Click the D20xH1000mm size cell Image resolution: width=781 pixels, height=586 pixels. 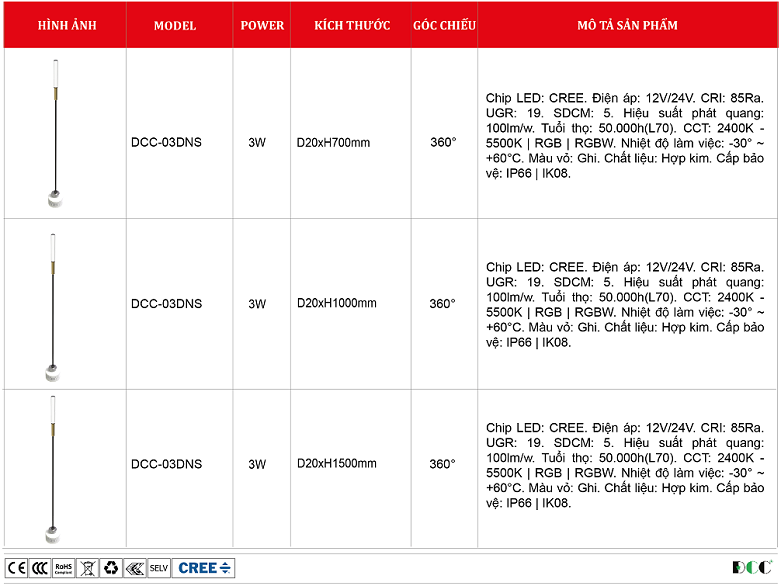[x=336, y=304]
